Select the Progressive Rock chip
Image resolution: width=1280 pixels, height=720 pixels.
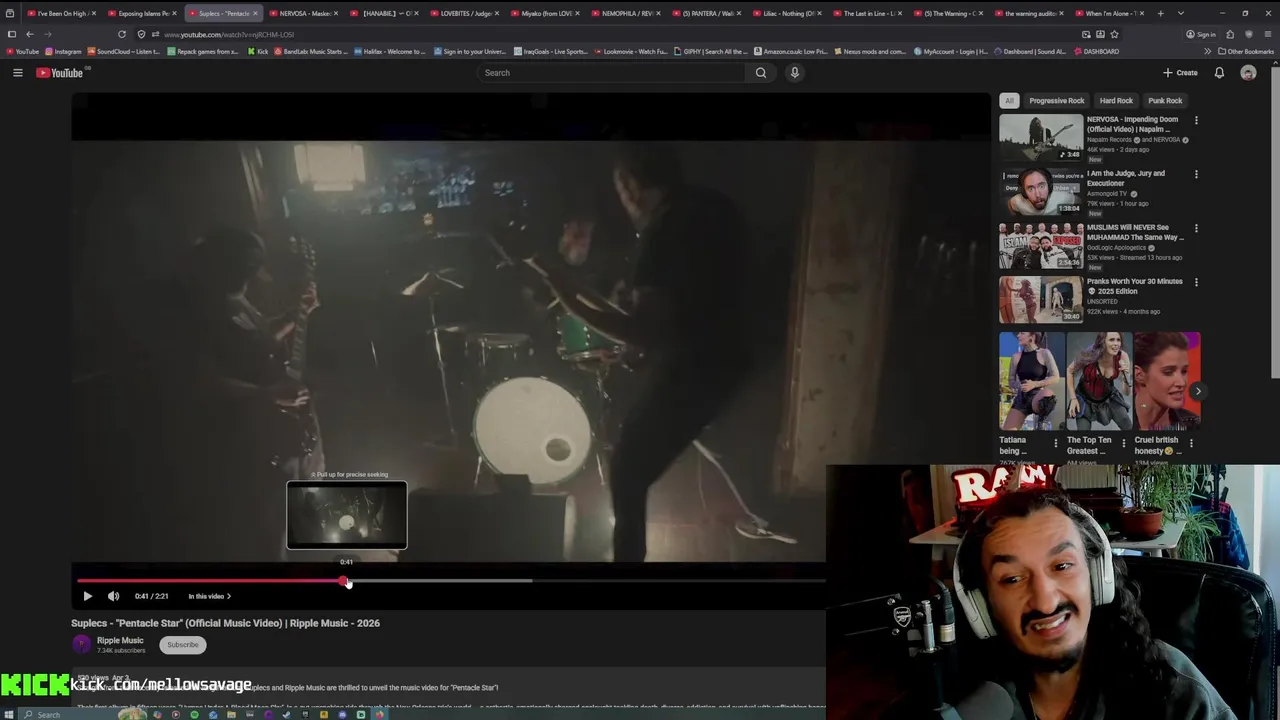[x=1056, y=100]
